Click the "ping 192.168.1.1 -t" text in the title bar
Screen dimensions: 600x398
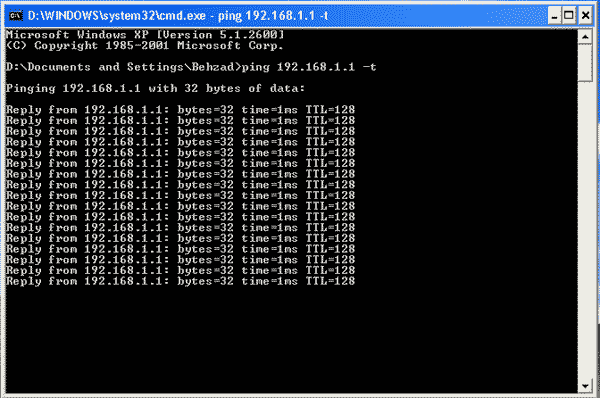[x=273, y=16]
